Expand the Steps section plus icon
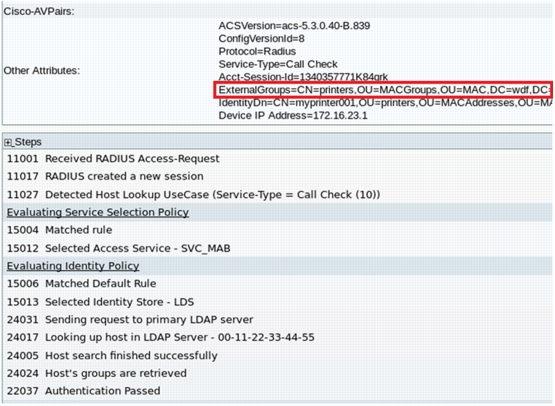The height and width of the screenshot is (406, 555). coord(8,142)
